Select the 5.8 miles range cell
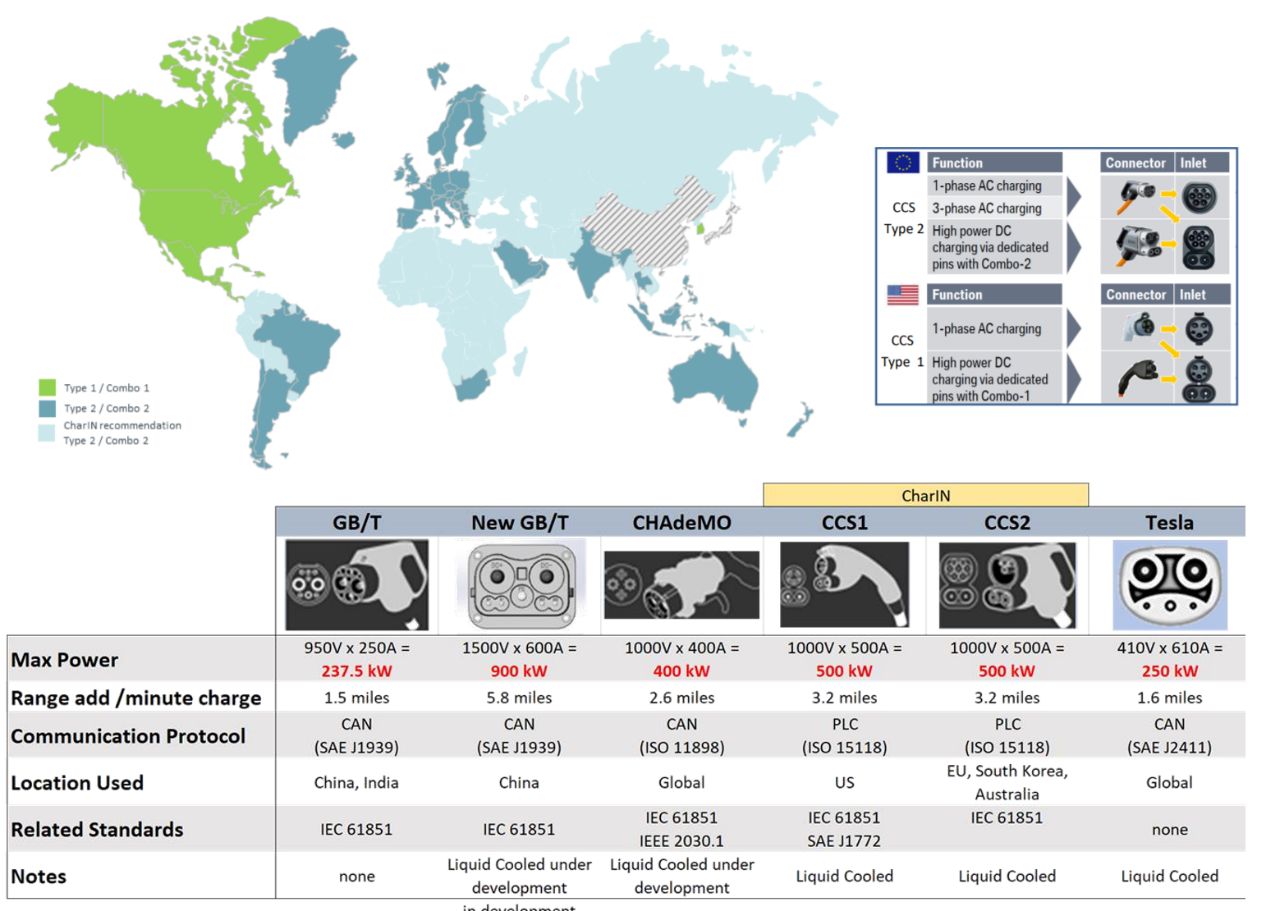The image size is (1266, 911). tap(519, 698)
